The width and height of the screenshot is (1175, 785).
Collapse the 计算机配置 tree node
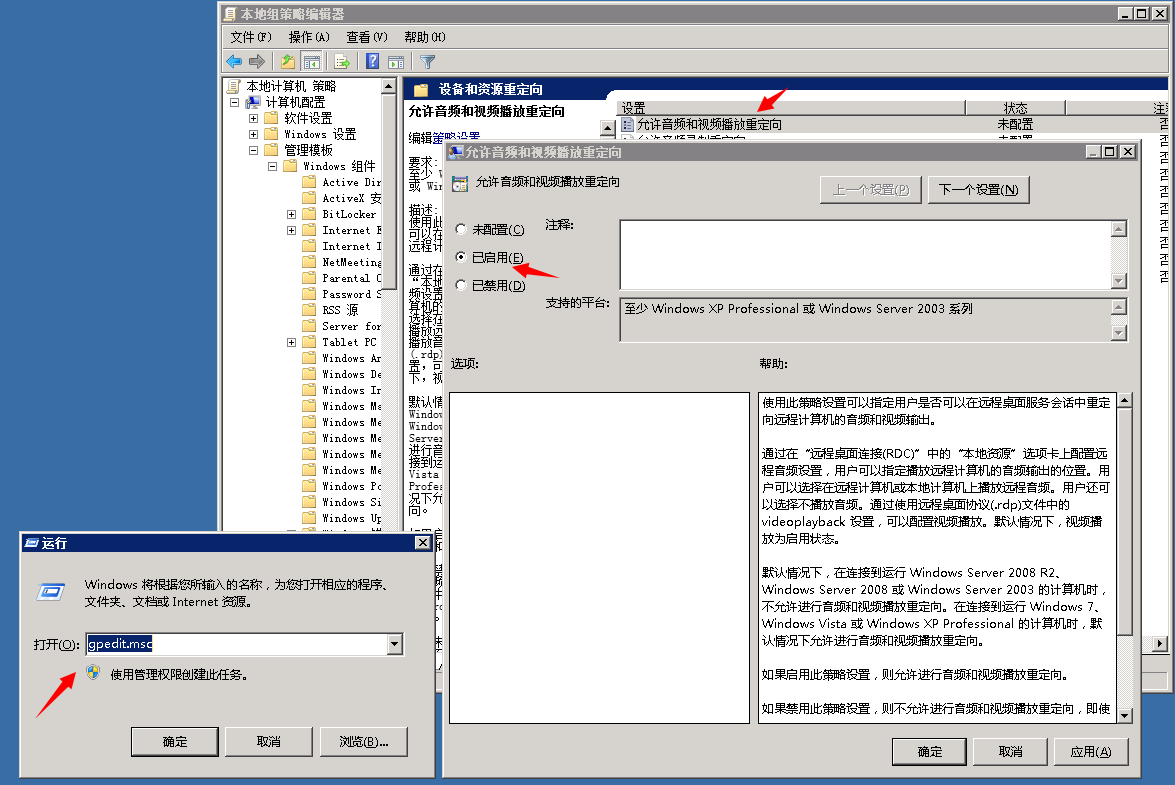click(x=235, y=102)
